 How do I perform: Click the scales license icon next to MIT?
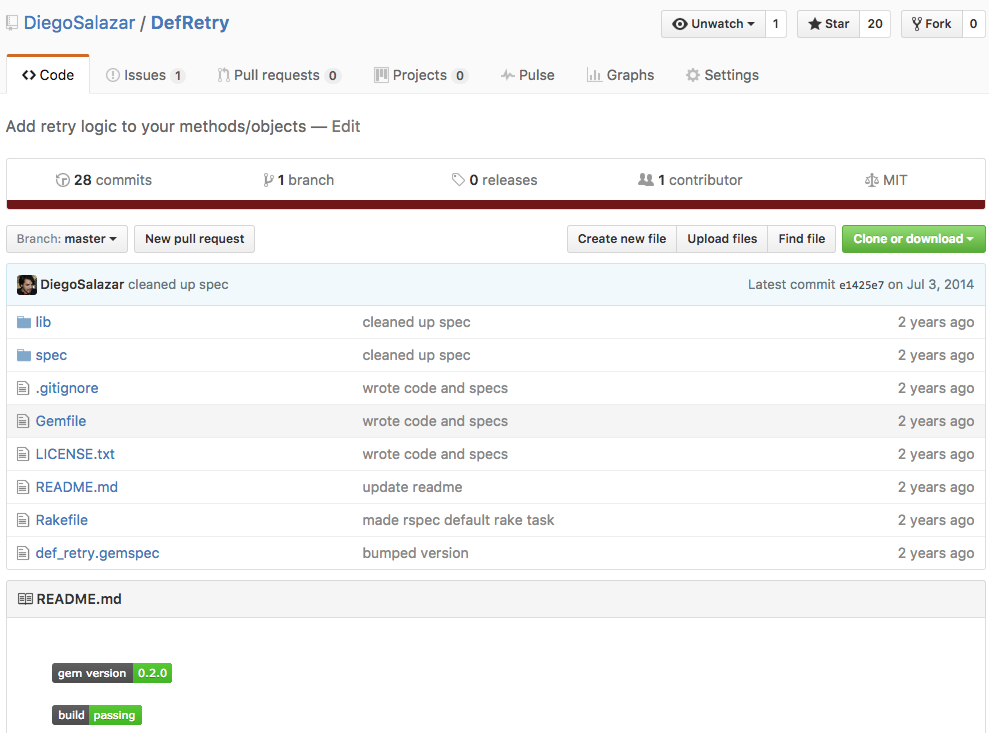coord(871,180)
